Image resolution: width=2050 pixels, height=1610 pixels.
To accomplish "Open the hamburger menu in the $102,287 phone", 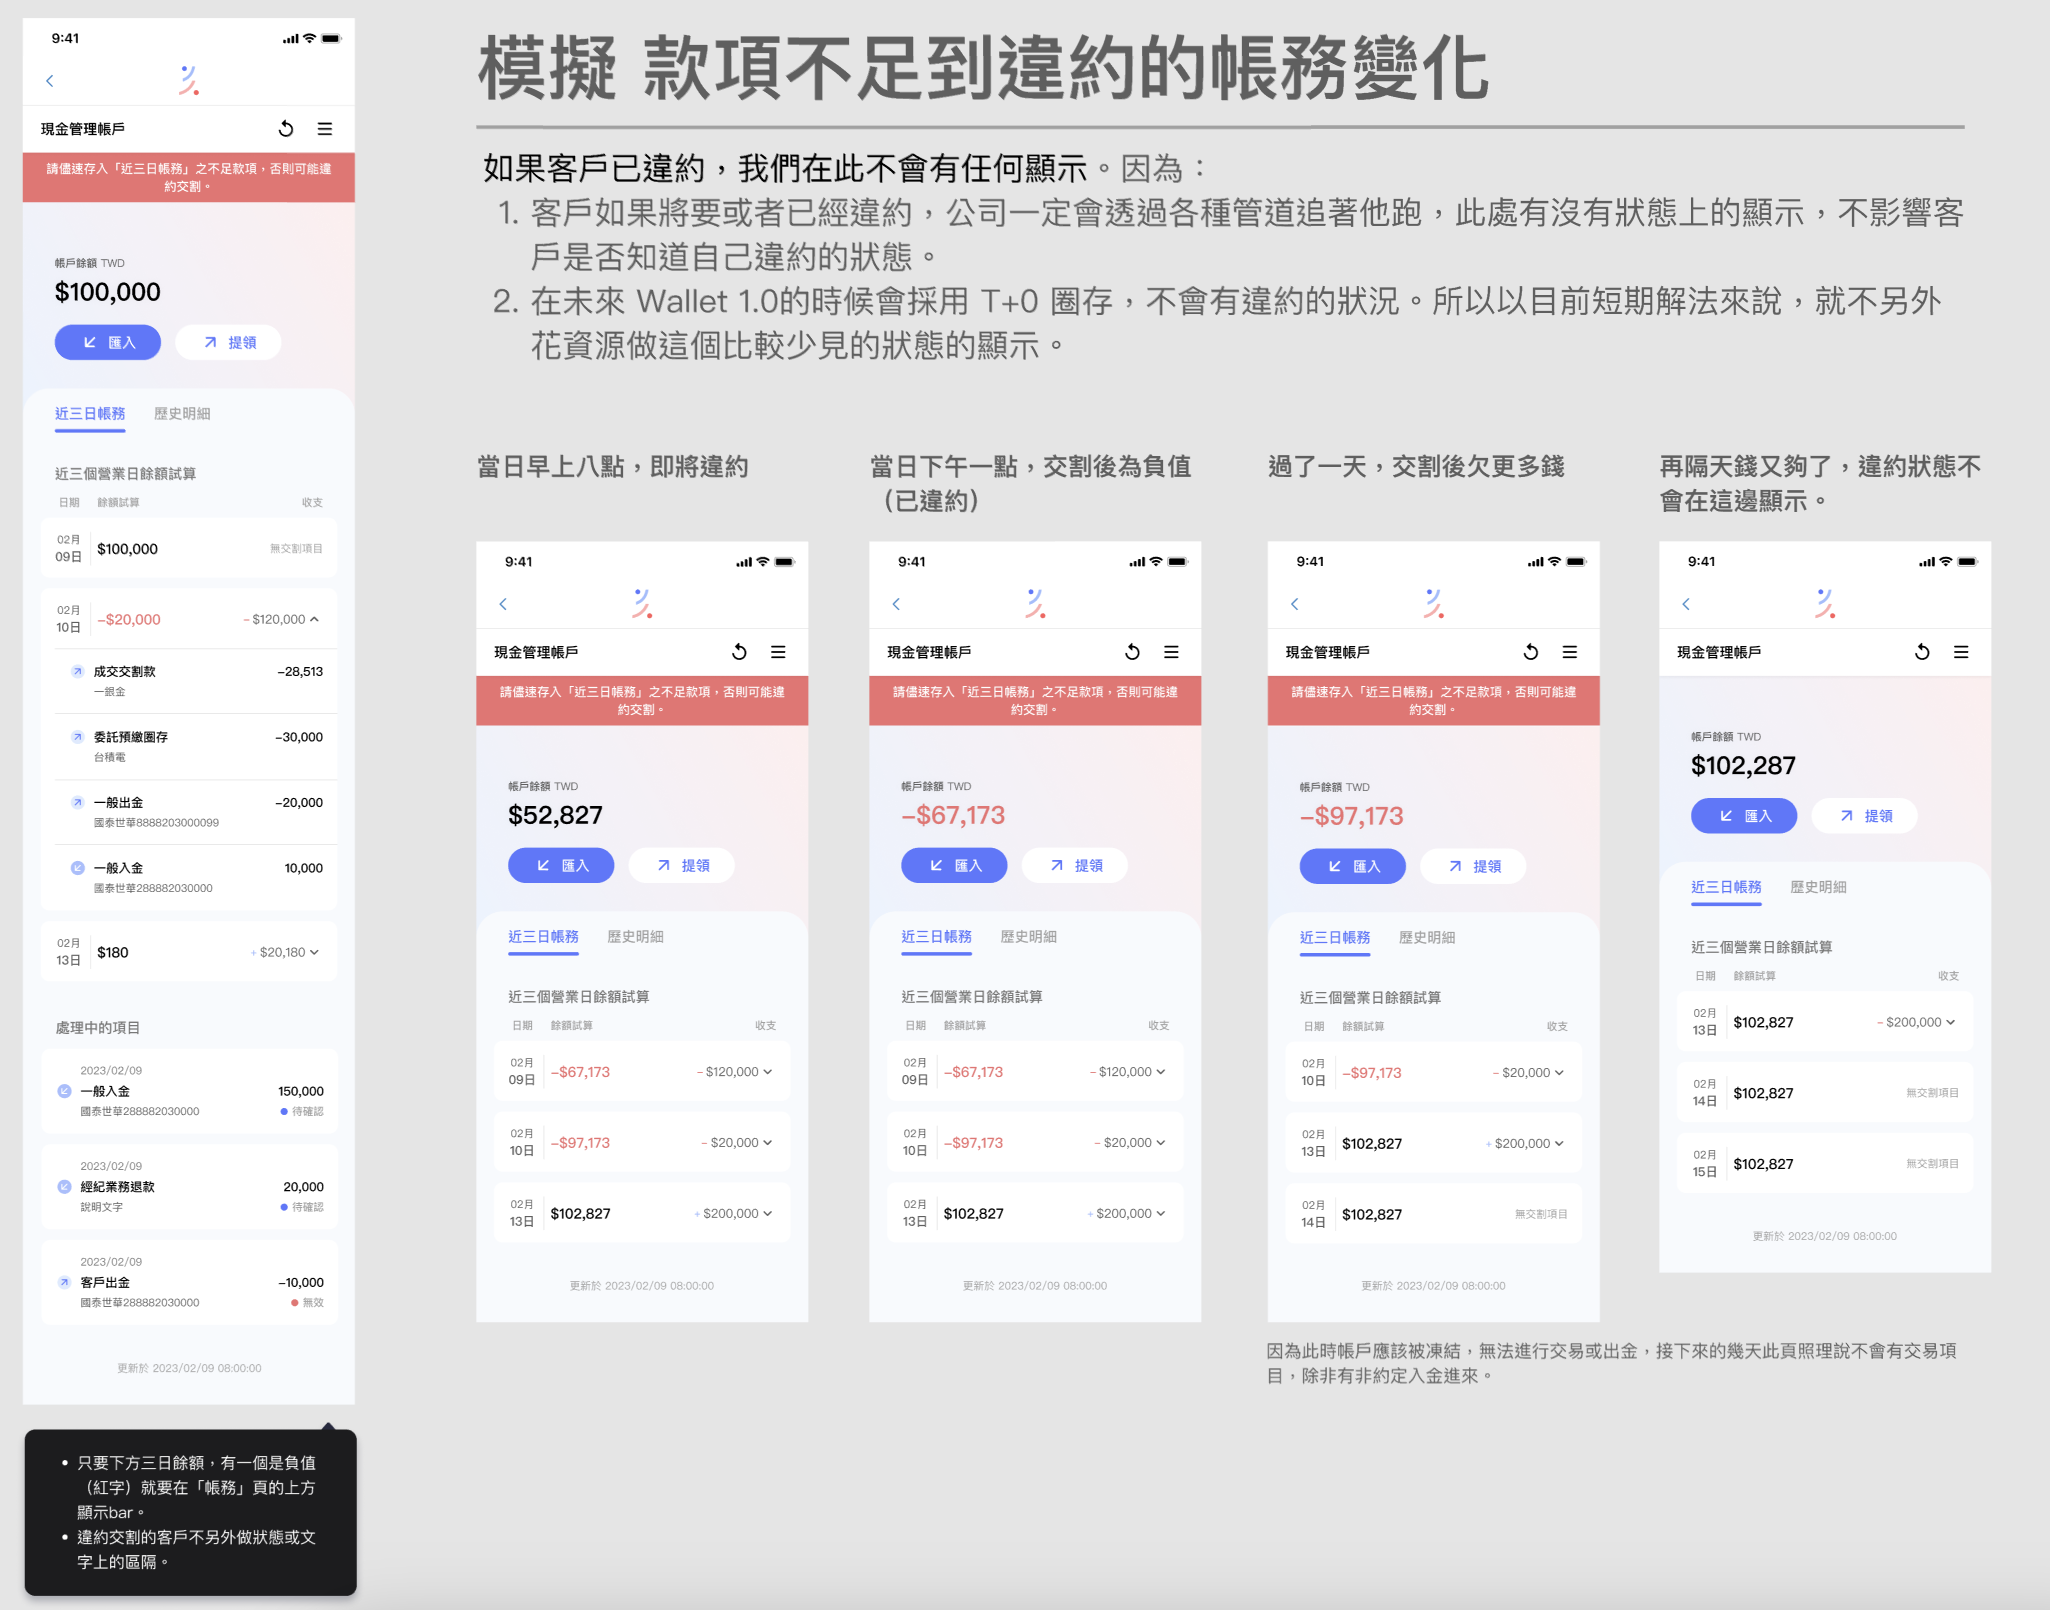I will 1961,652.
